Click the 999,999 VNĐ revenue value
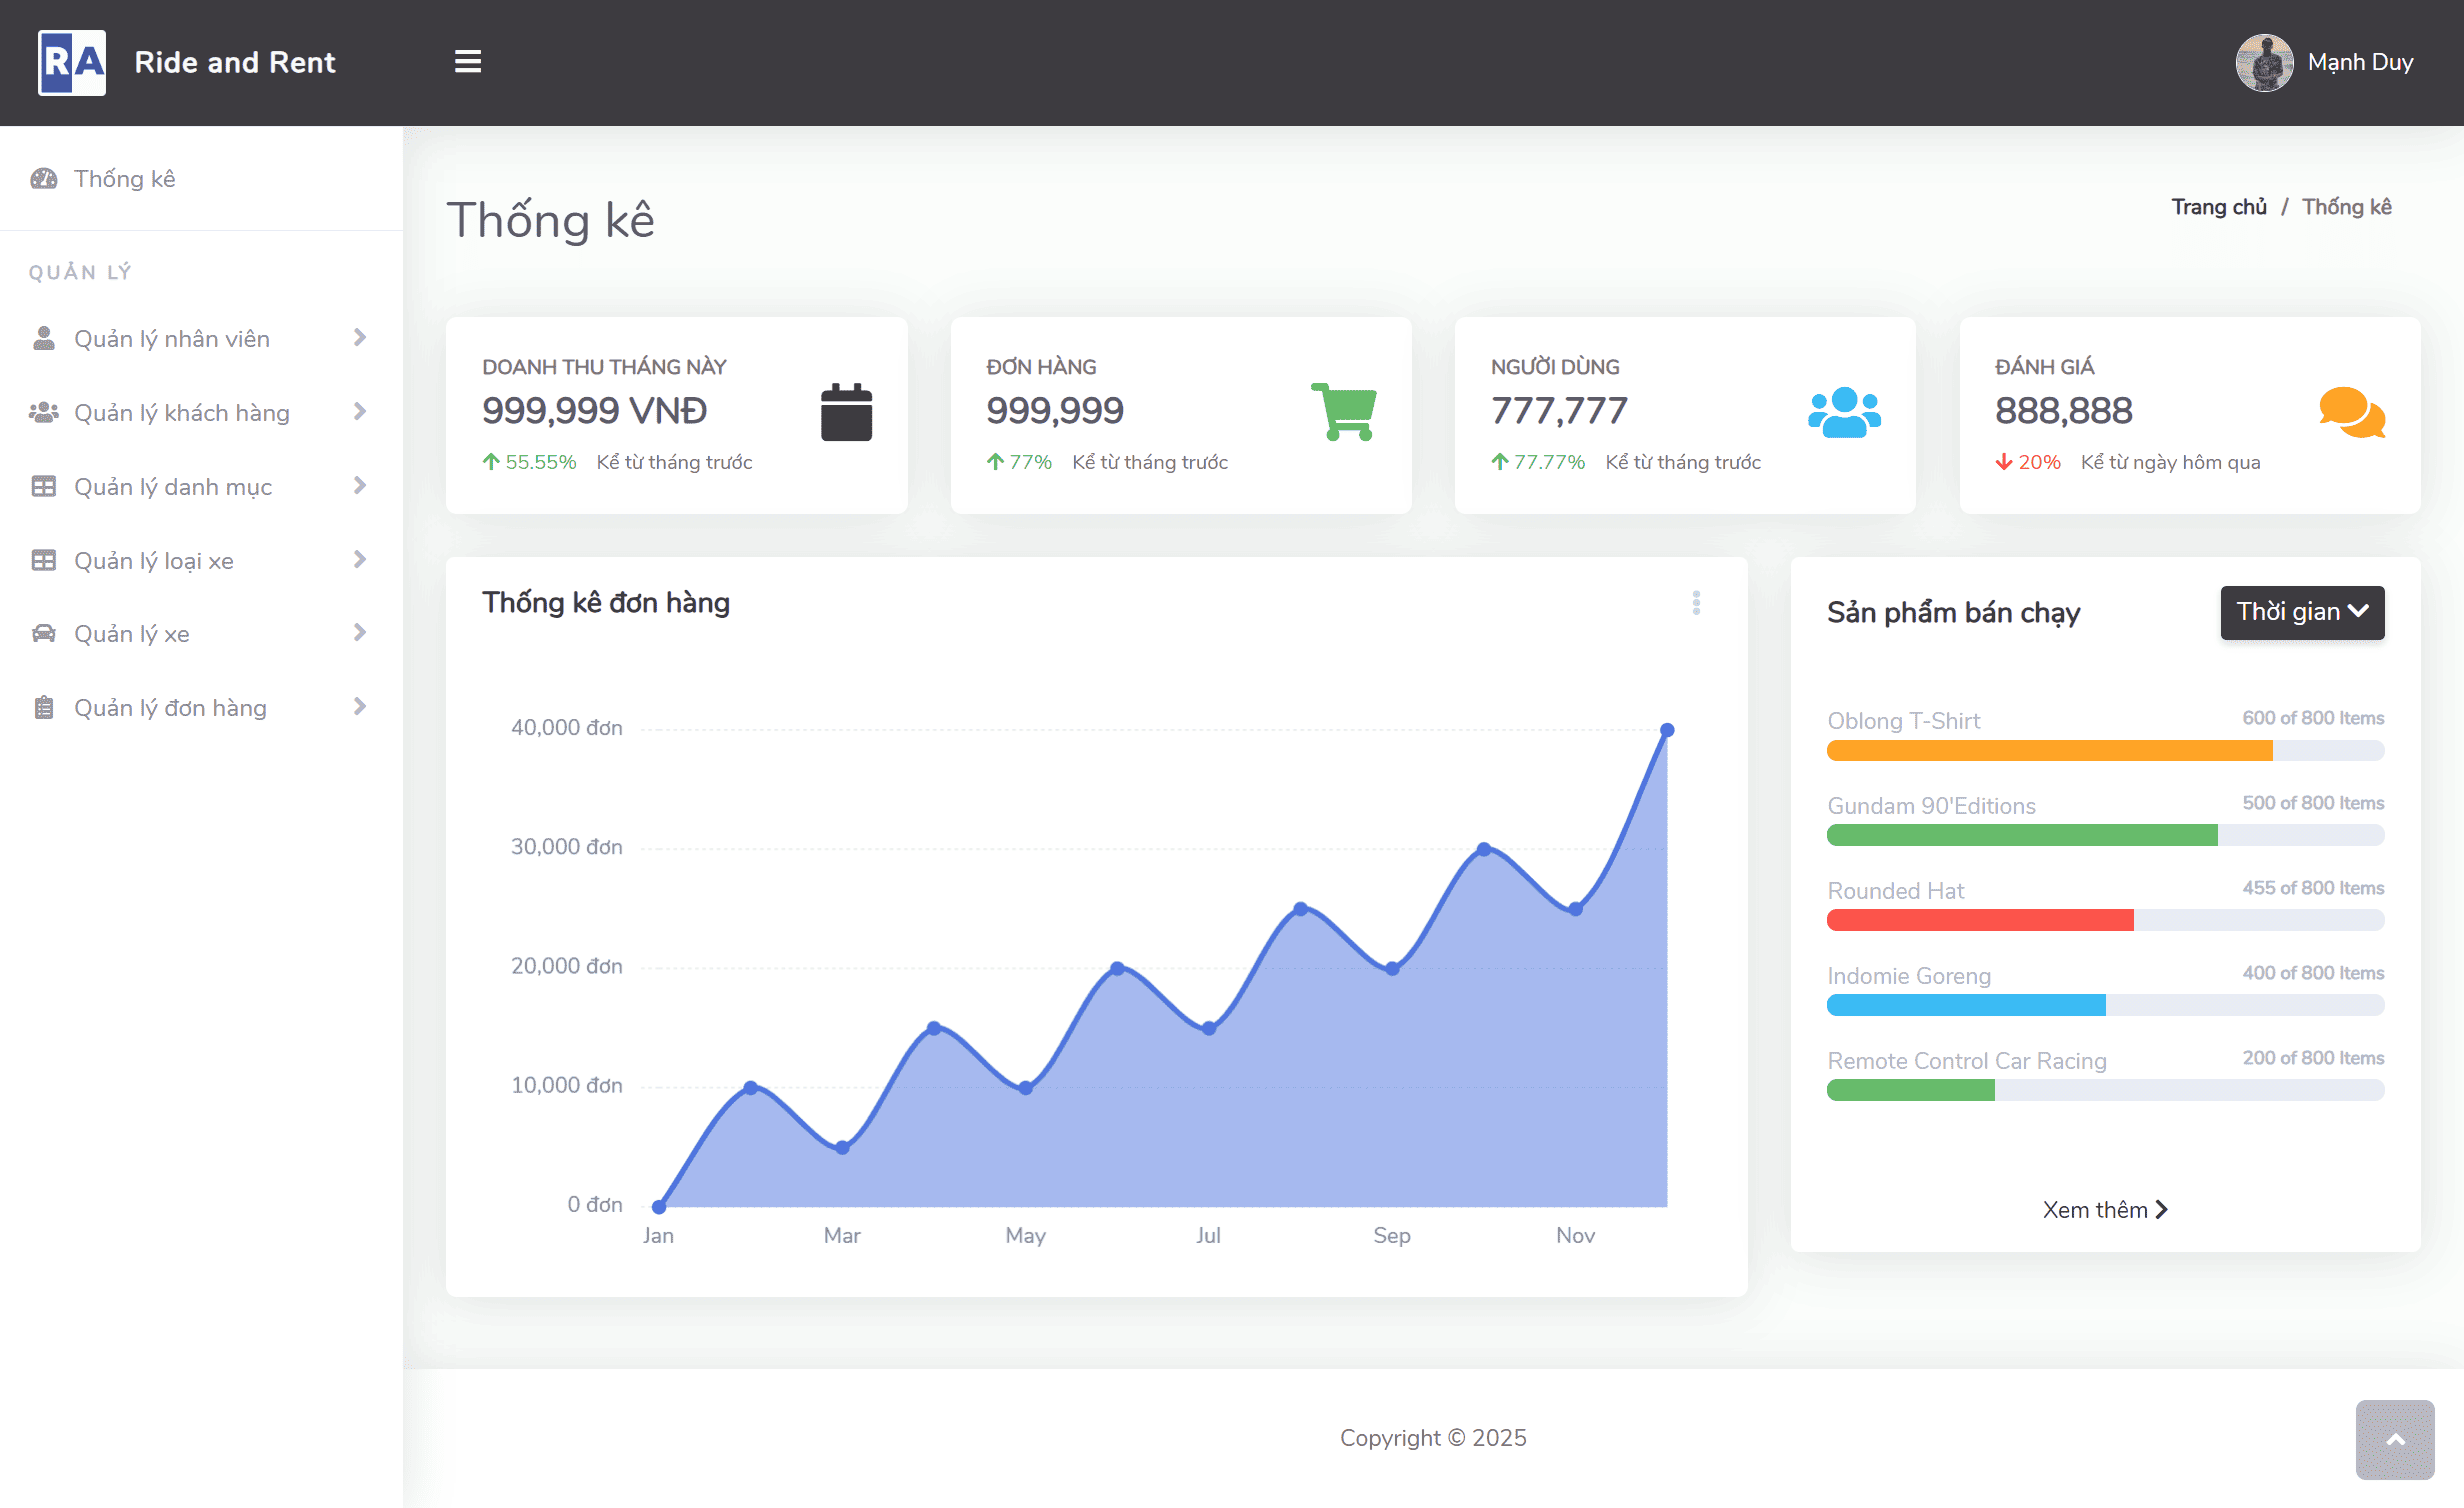2464x1508 pixels. (x=594, y=410)
